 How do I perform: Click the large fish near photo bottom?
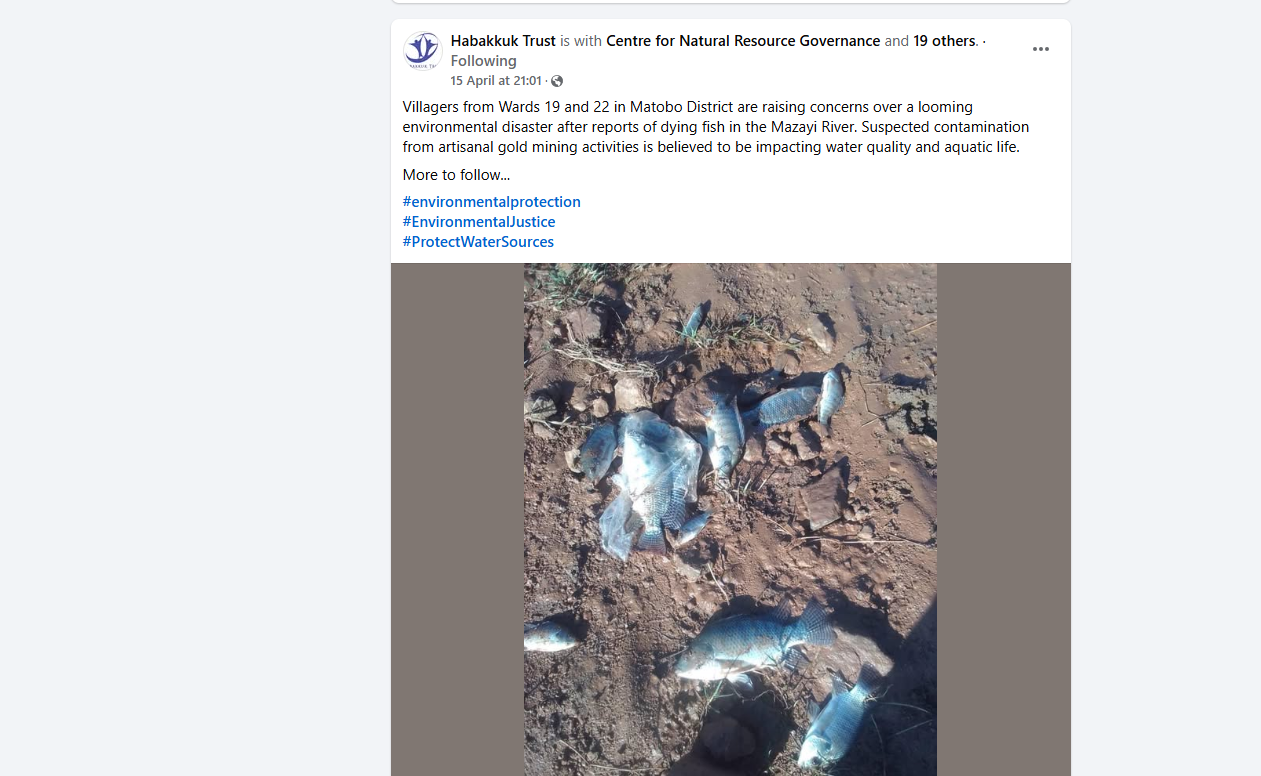[755, 642]
